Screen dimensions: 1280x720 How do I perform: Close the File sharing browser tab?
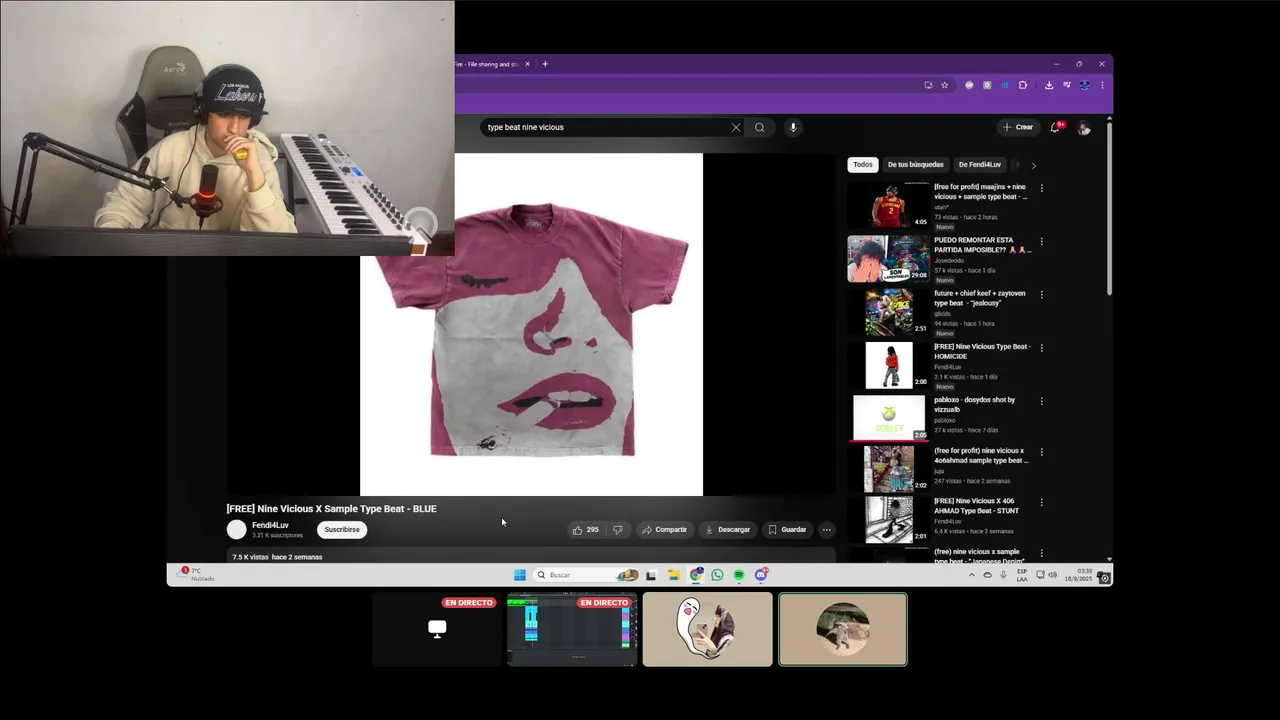tap(529, 64)
